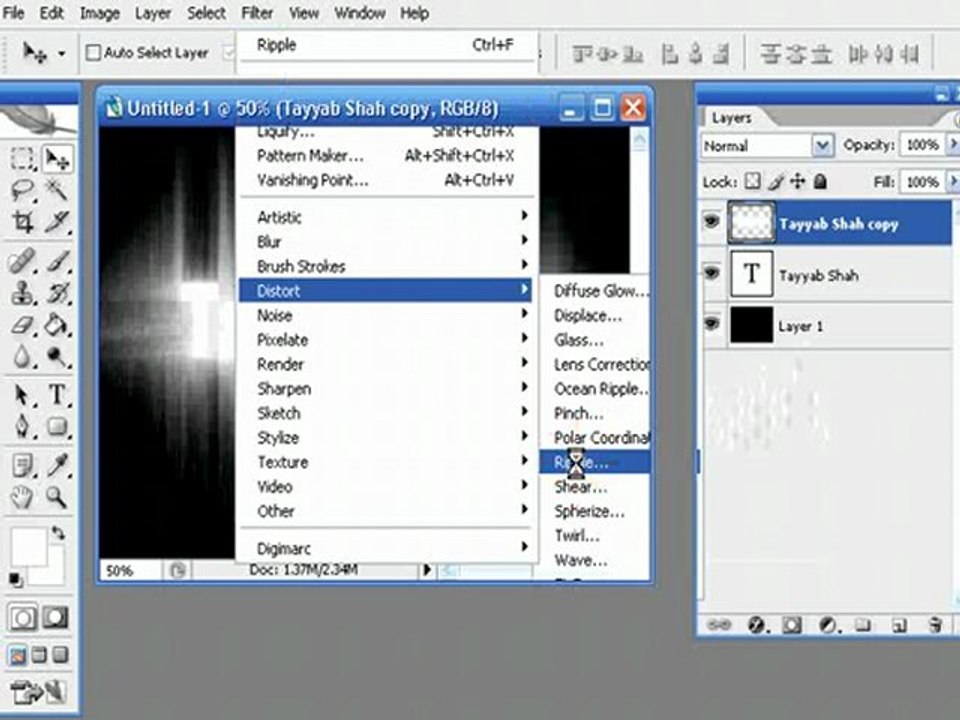Screen dimensions: 960x720
Task: Create a new layer in Layers panel
Action: coord(899,624)
